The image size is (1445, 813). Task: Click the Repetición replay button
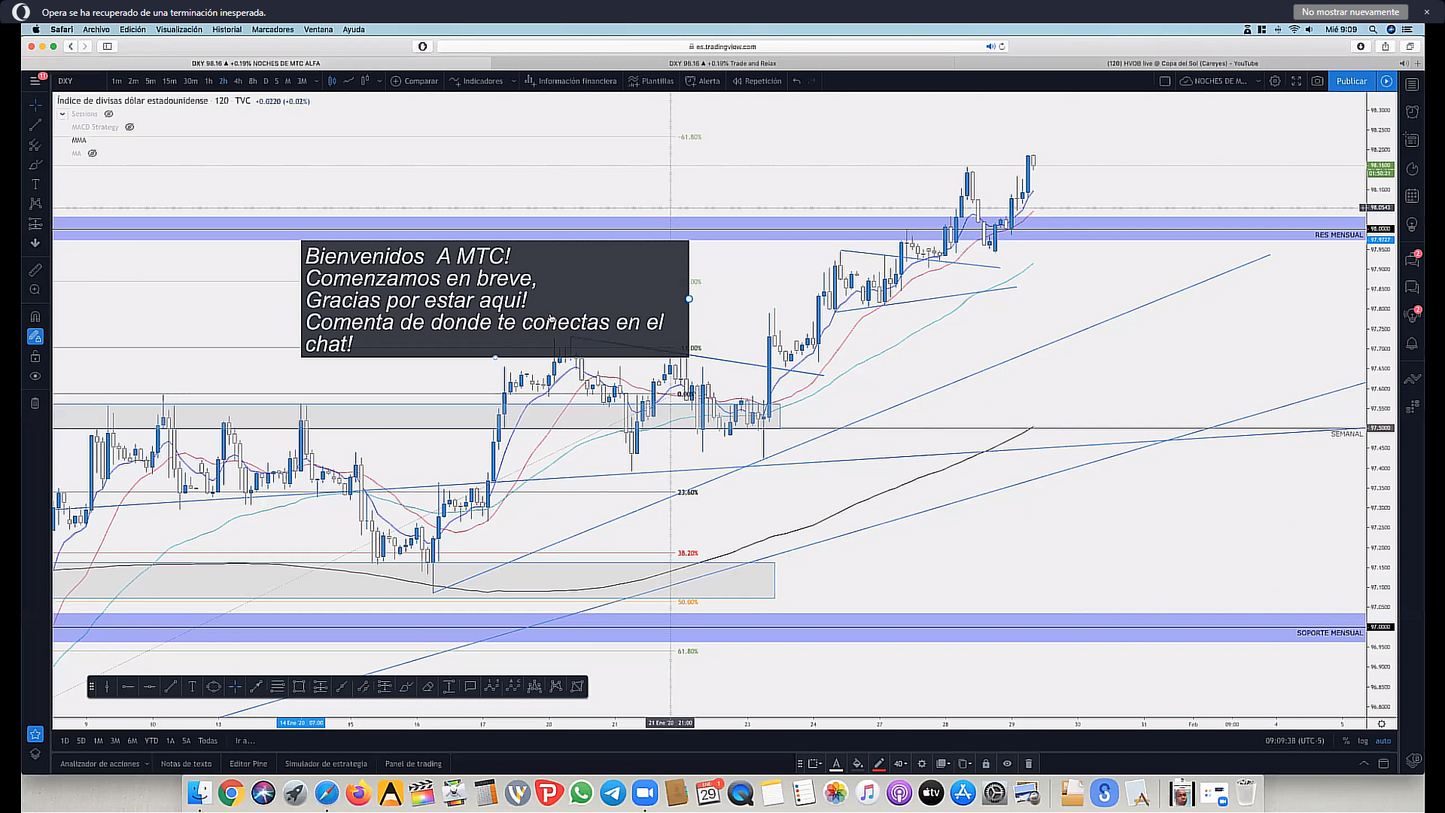click(757, 81)
